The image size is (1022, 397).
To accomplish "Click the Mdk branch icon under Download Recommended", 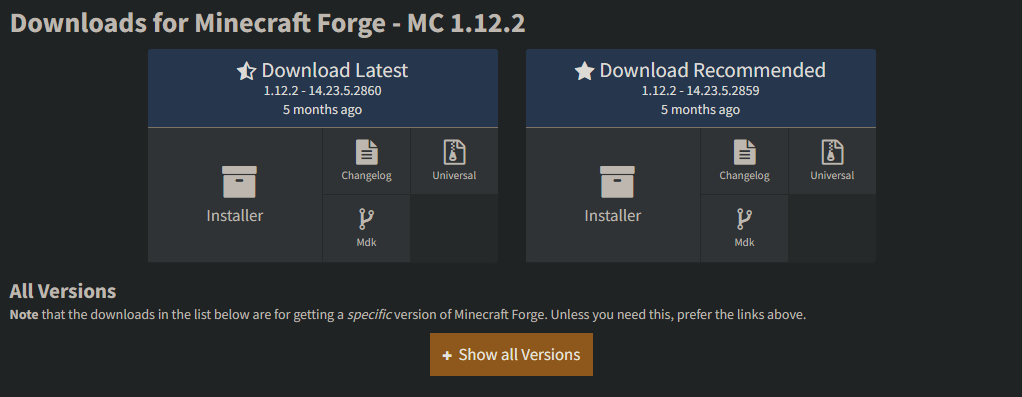I will (744, 219).
